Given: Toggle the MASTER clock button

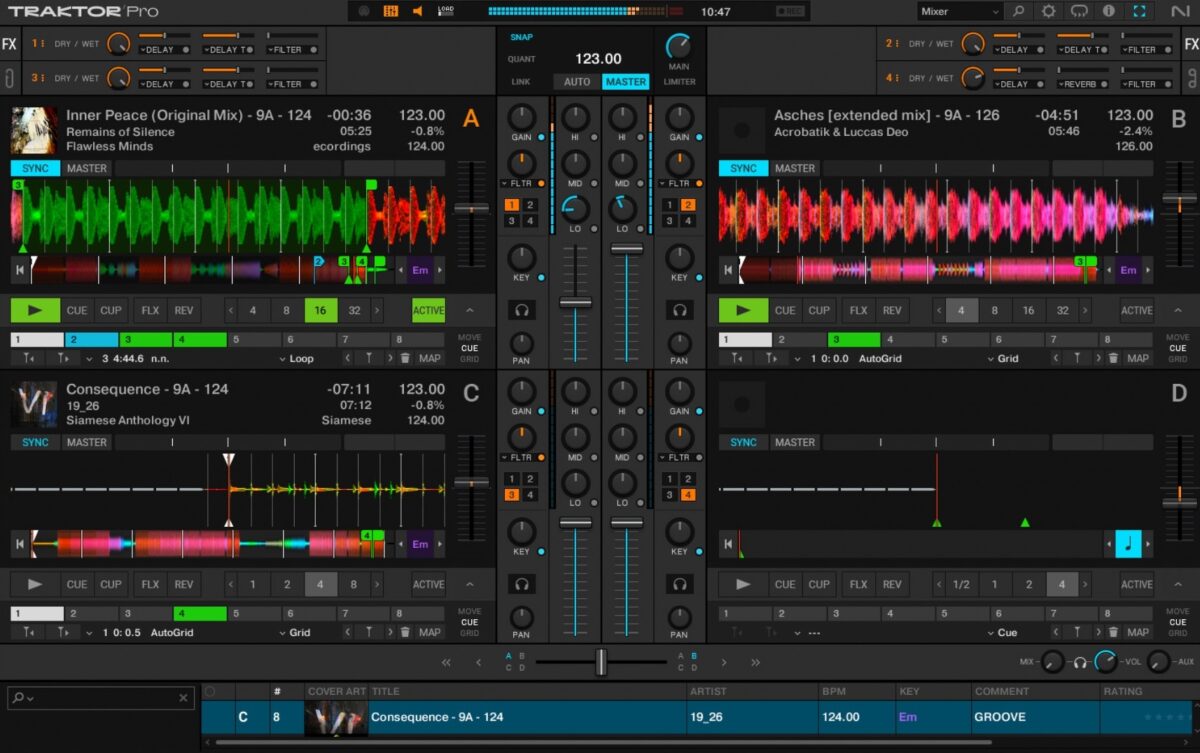Looking at the screenshot, I should 625,82.
